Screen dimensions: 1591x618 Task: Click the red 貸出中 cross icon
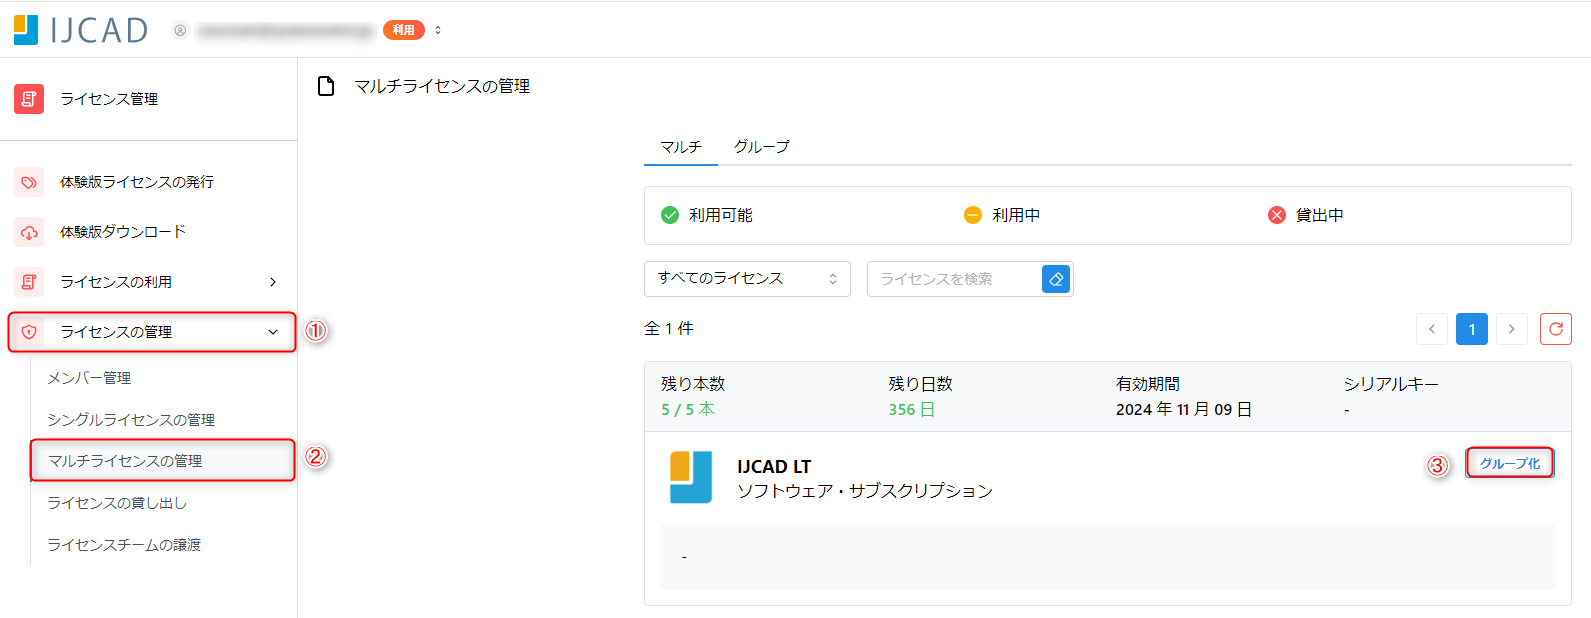coord(1277,215)
